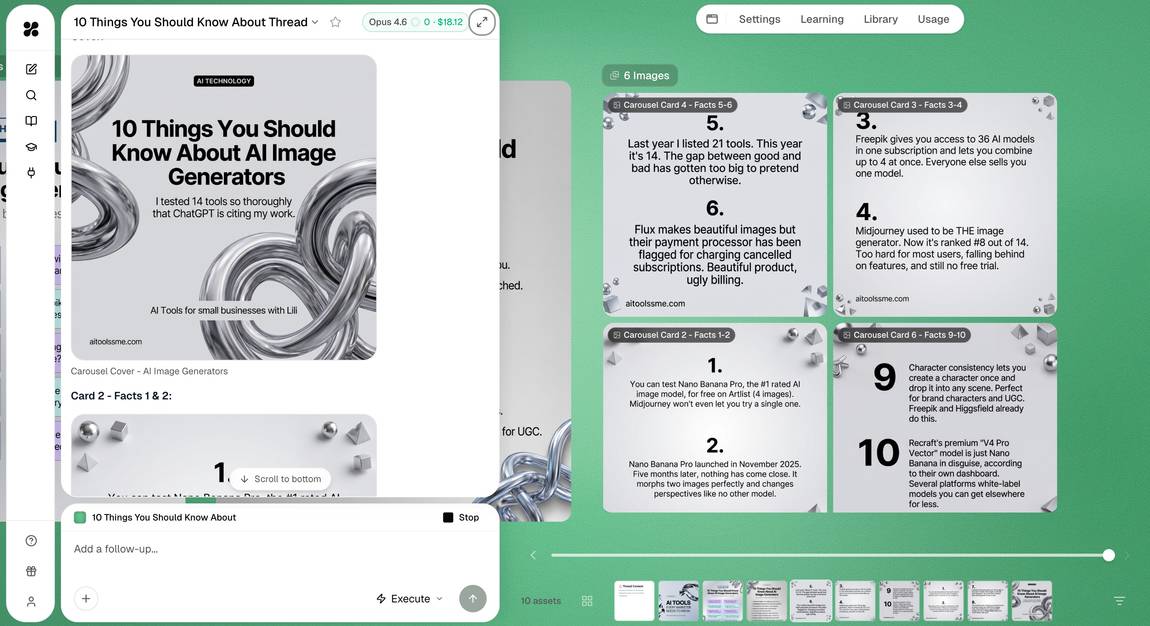Screen dimensions: 1150x626
Task: Open the Usage tab
Action: 933,19
